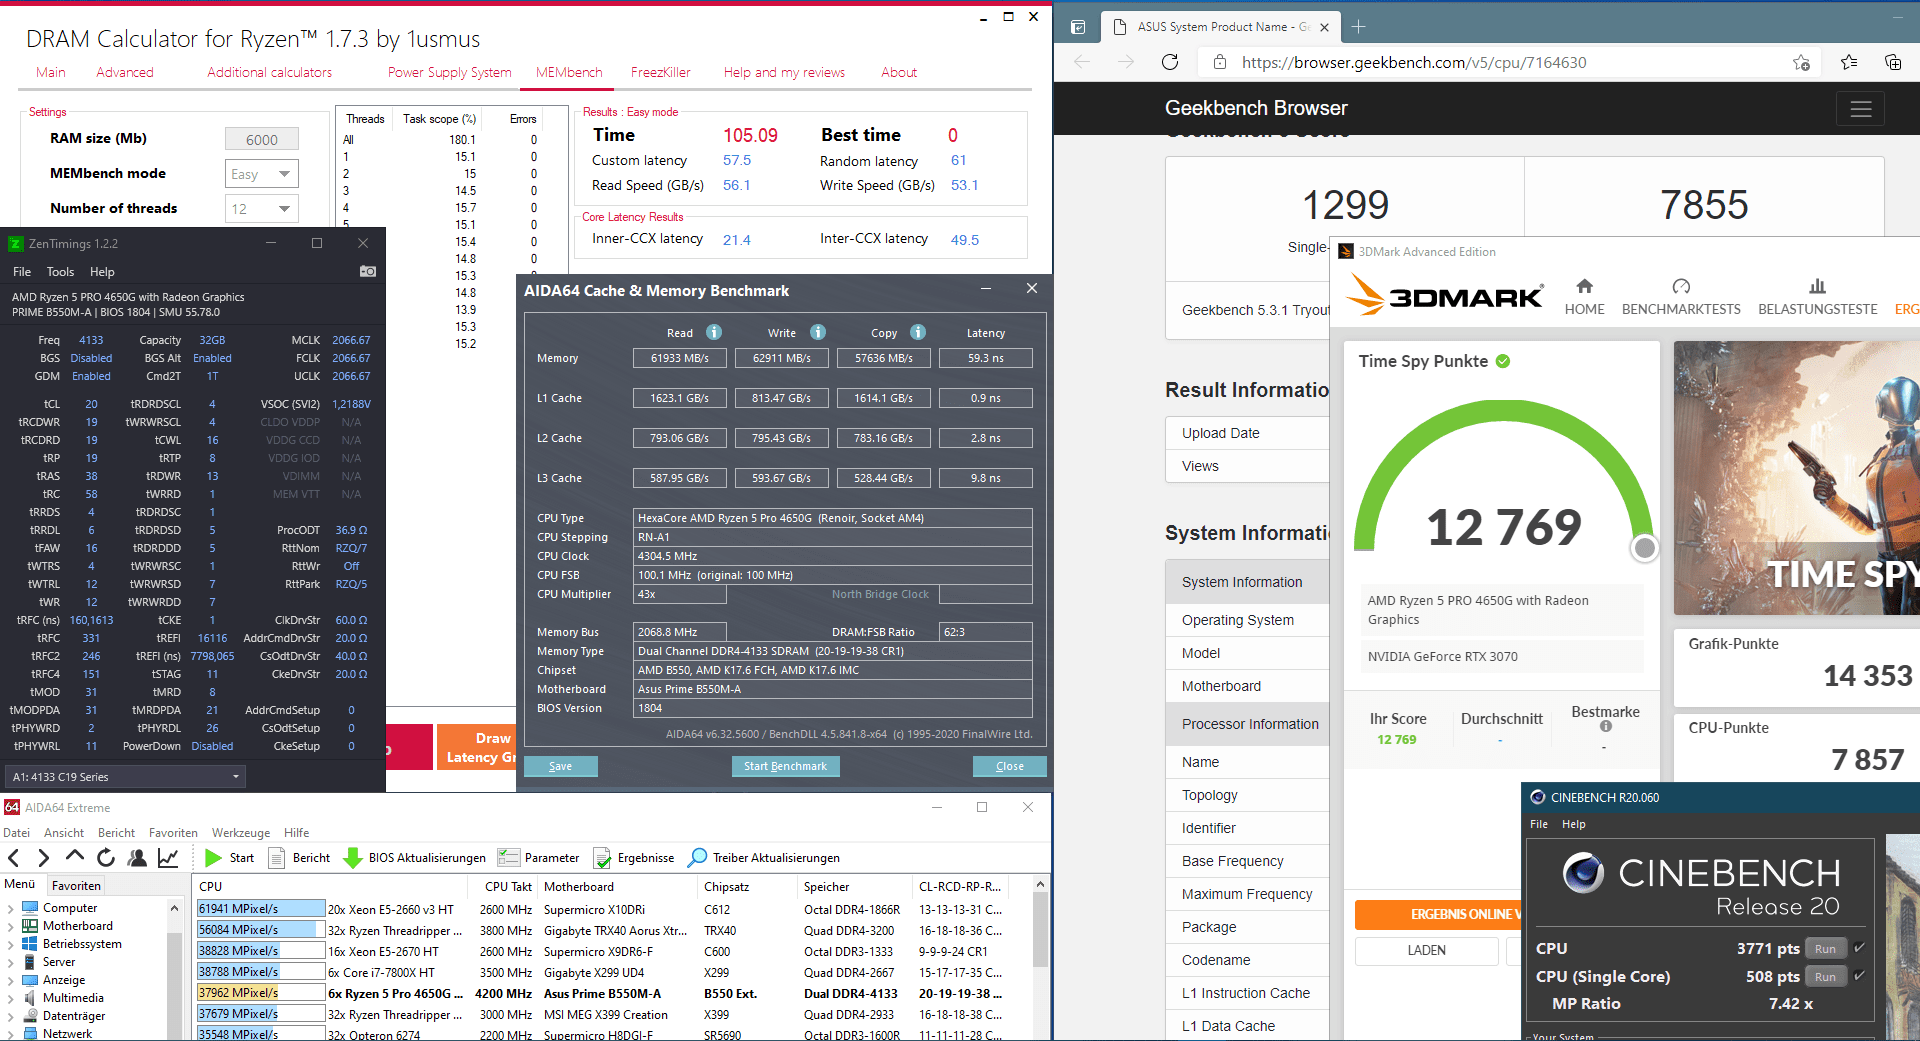This screenshot has height=1041, width=1920.
Task: Open tab actions menu in browser
Action: coord(1078,27)
